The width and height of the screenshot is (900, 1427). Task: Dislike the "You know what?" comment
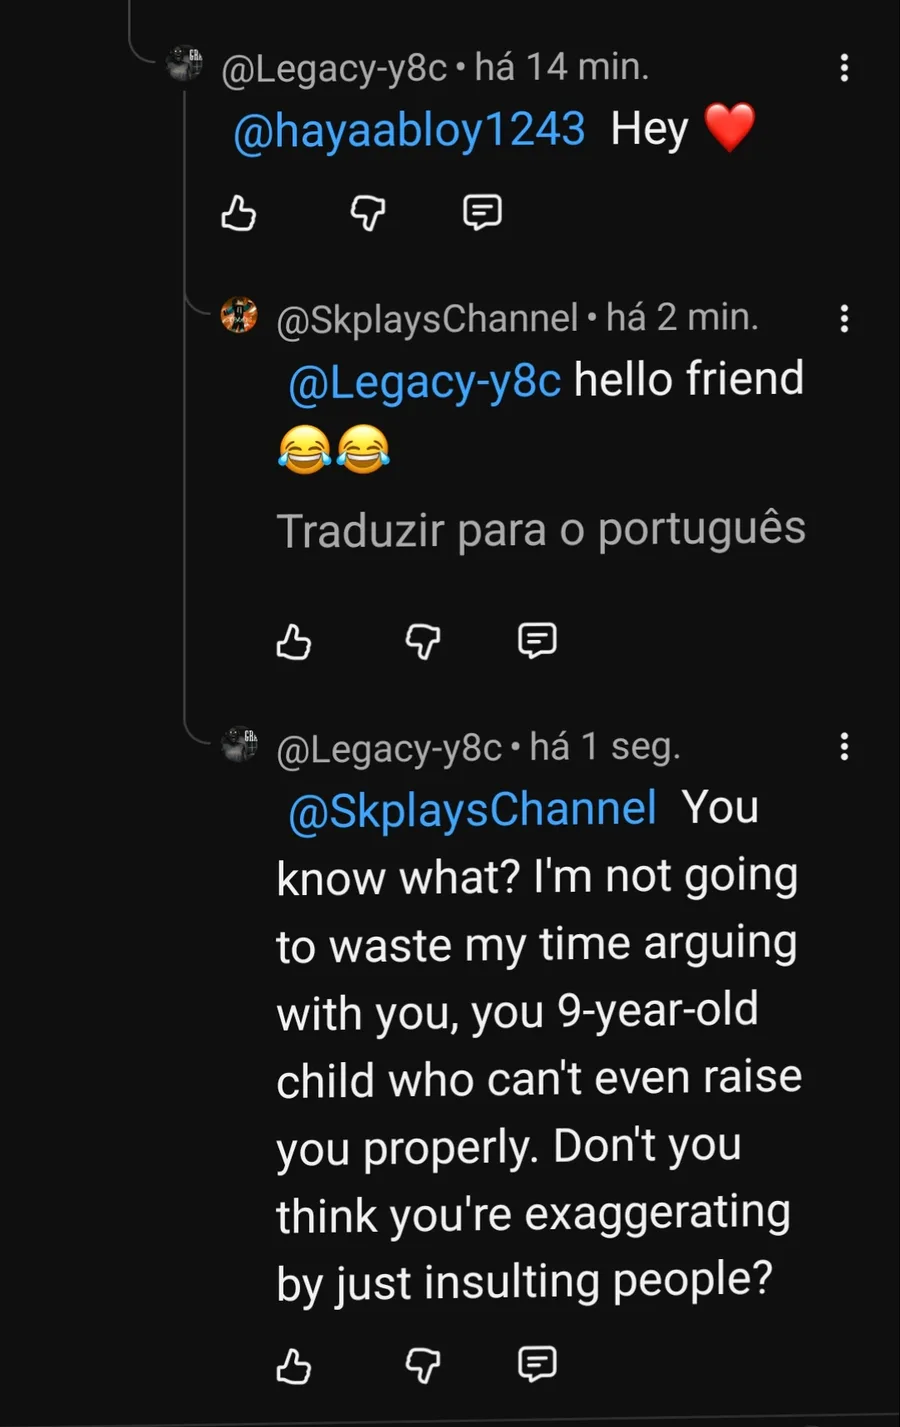click(x=423, y=1366)
